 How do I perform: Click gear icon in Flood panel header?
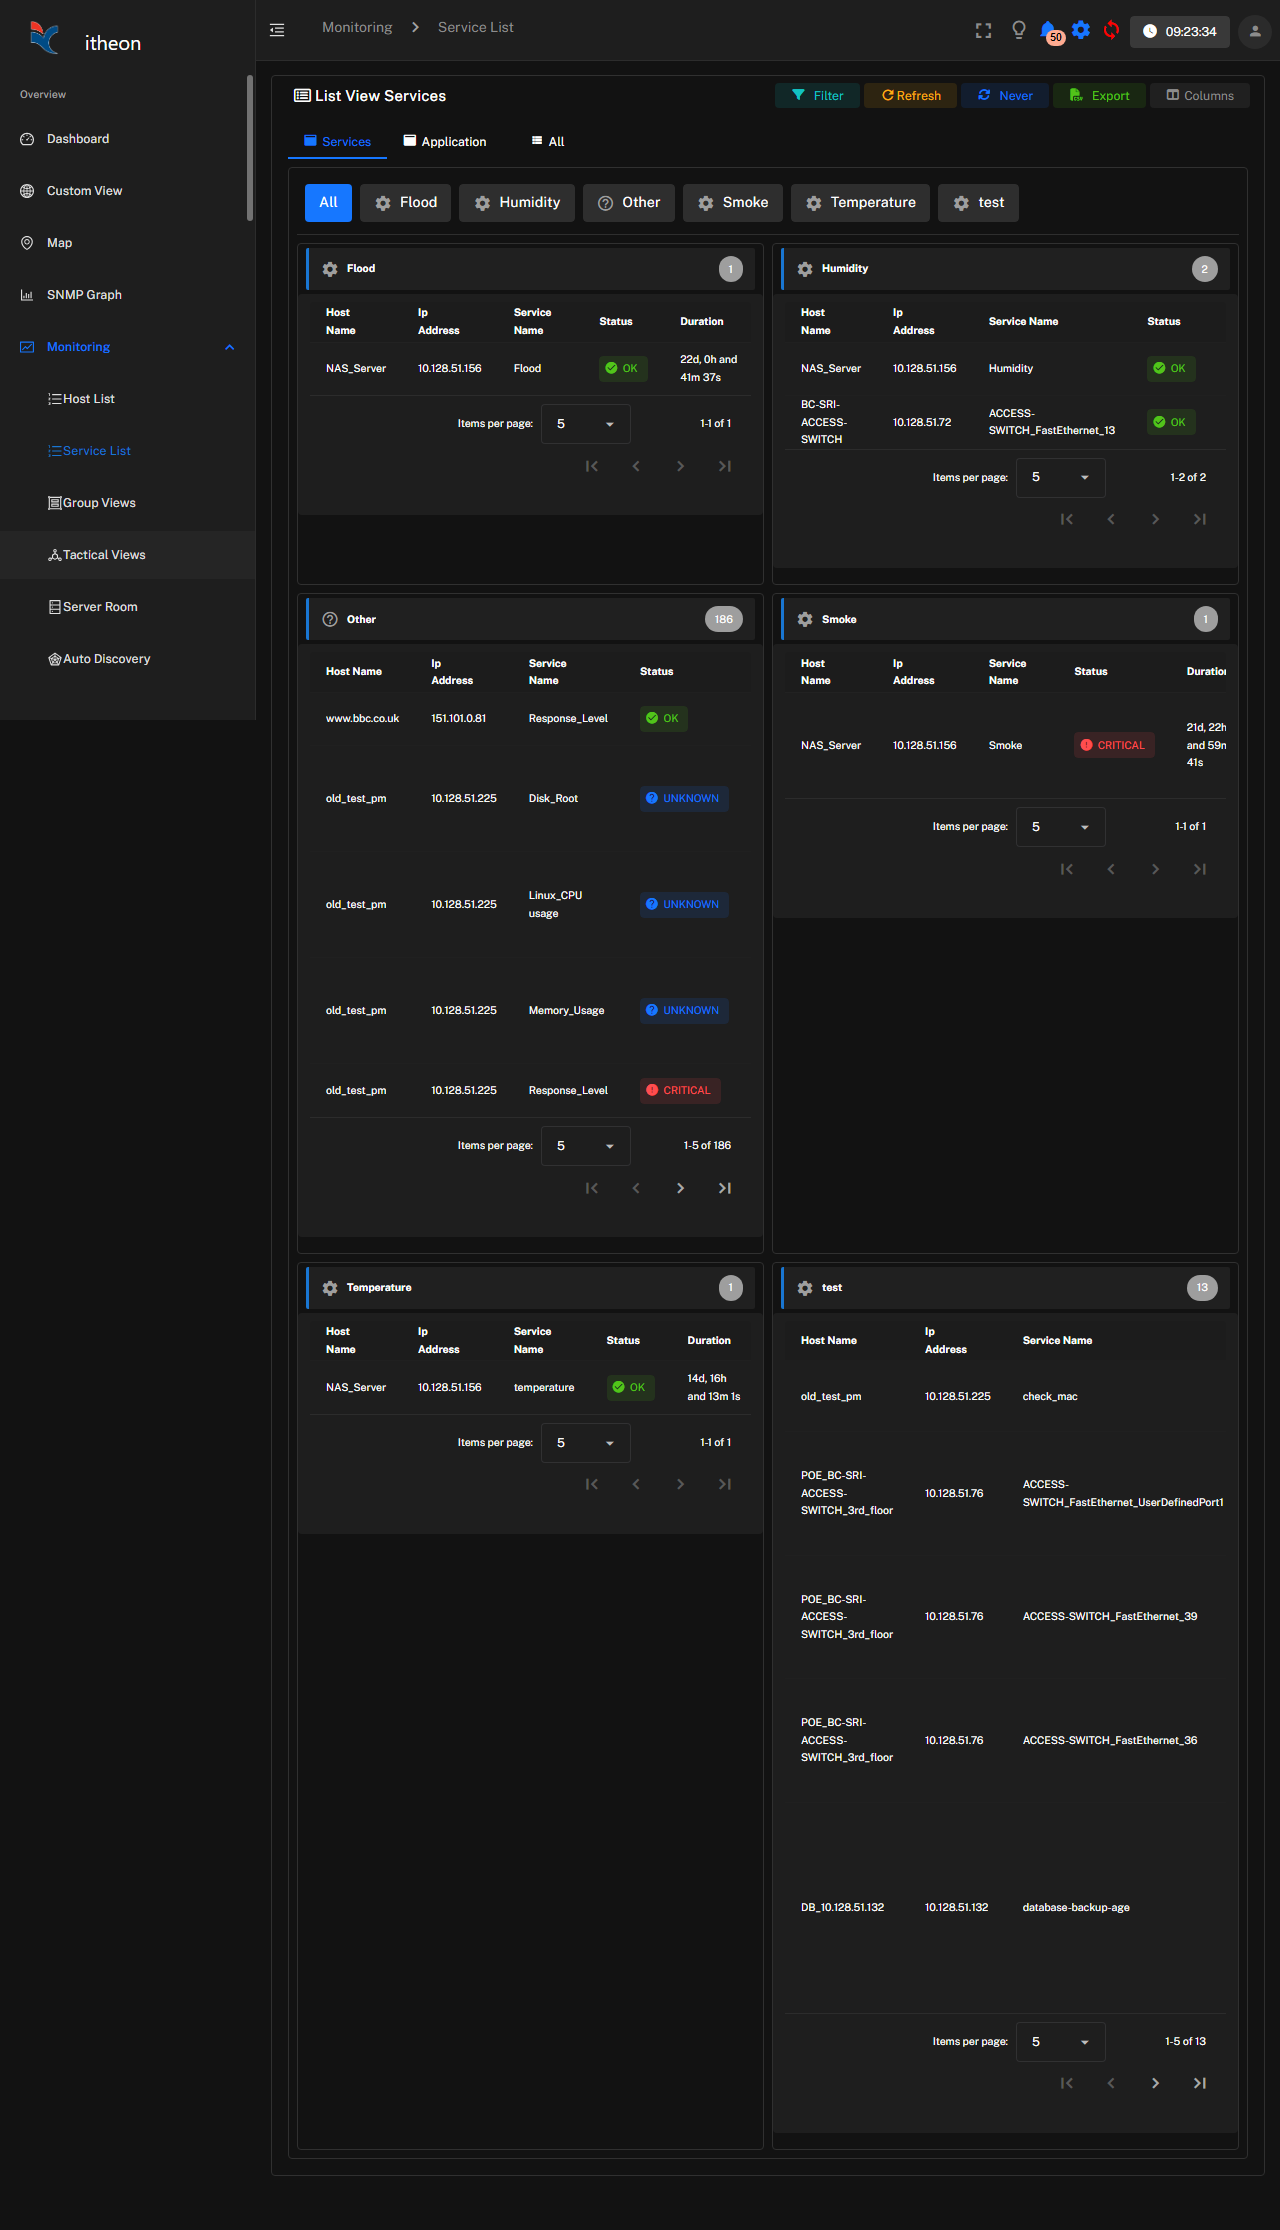coord(330,269)
